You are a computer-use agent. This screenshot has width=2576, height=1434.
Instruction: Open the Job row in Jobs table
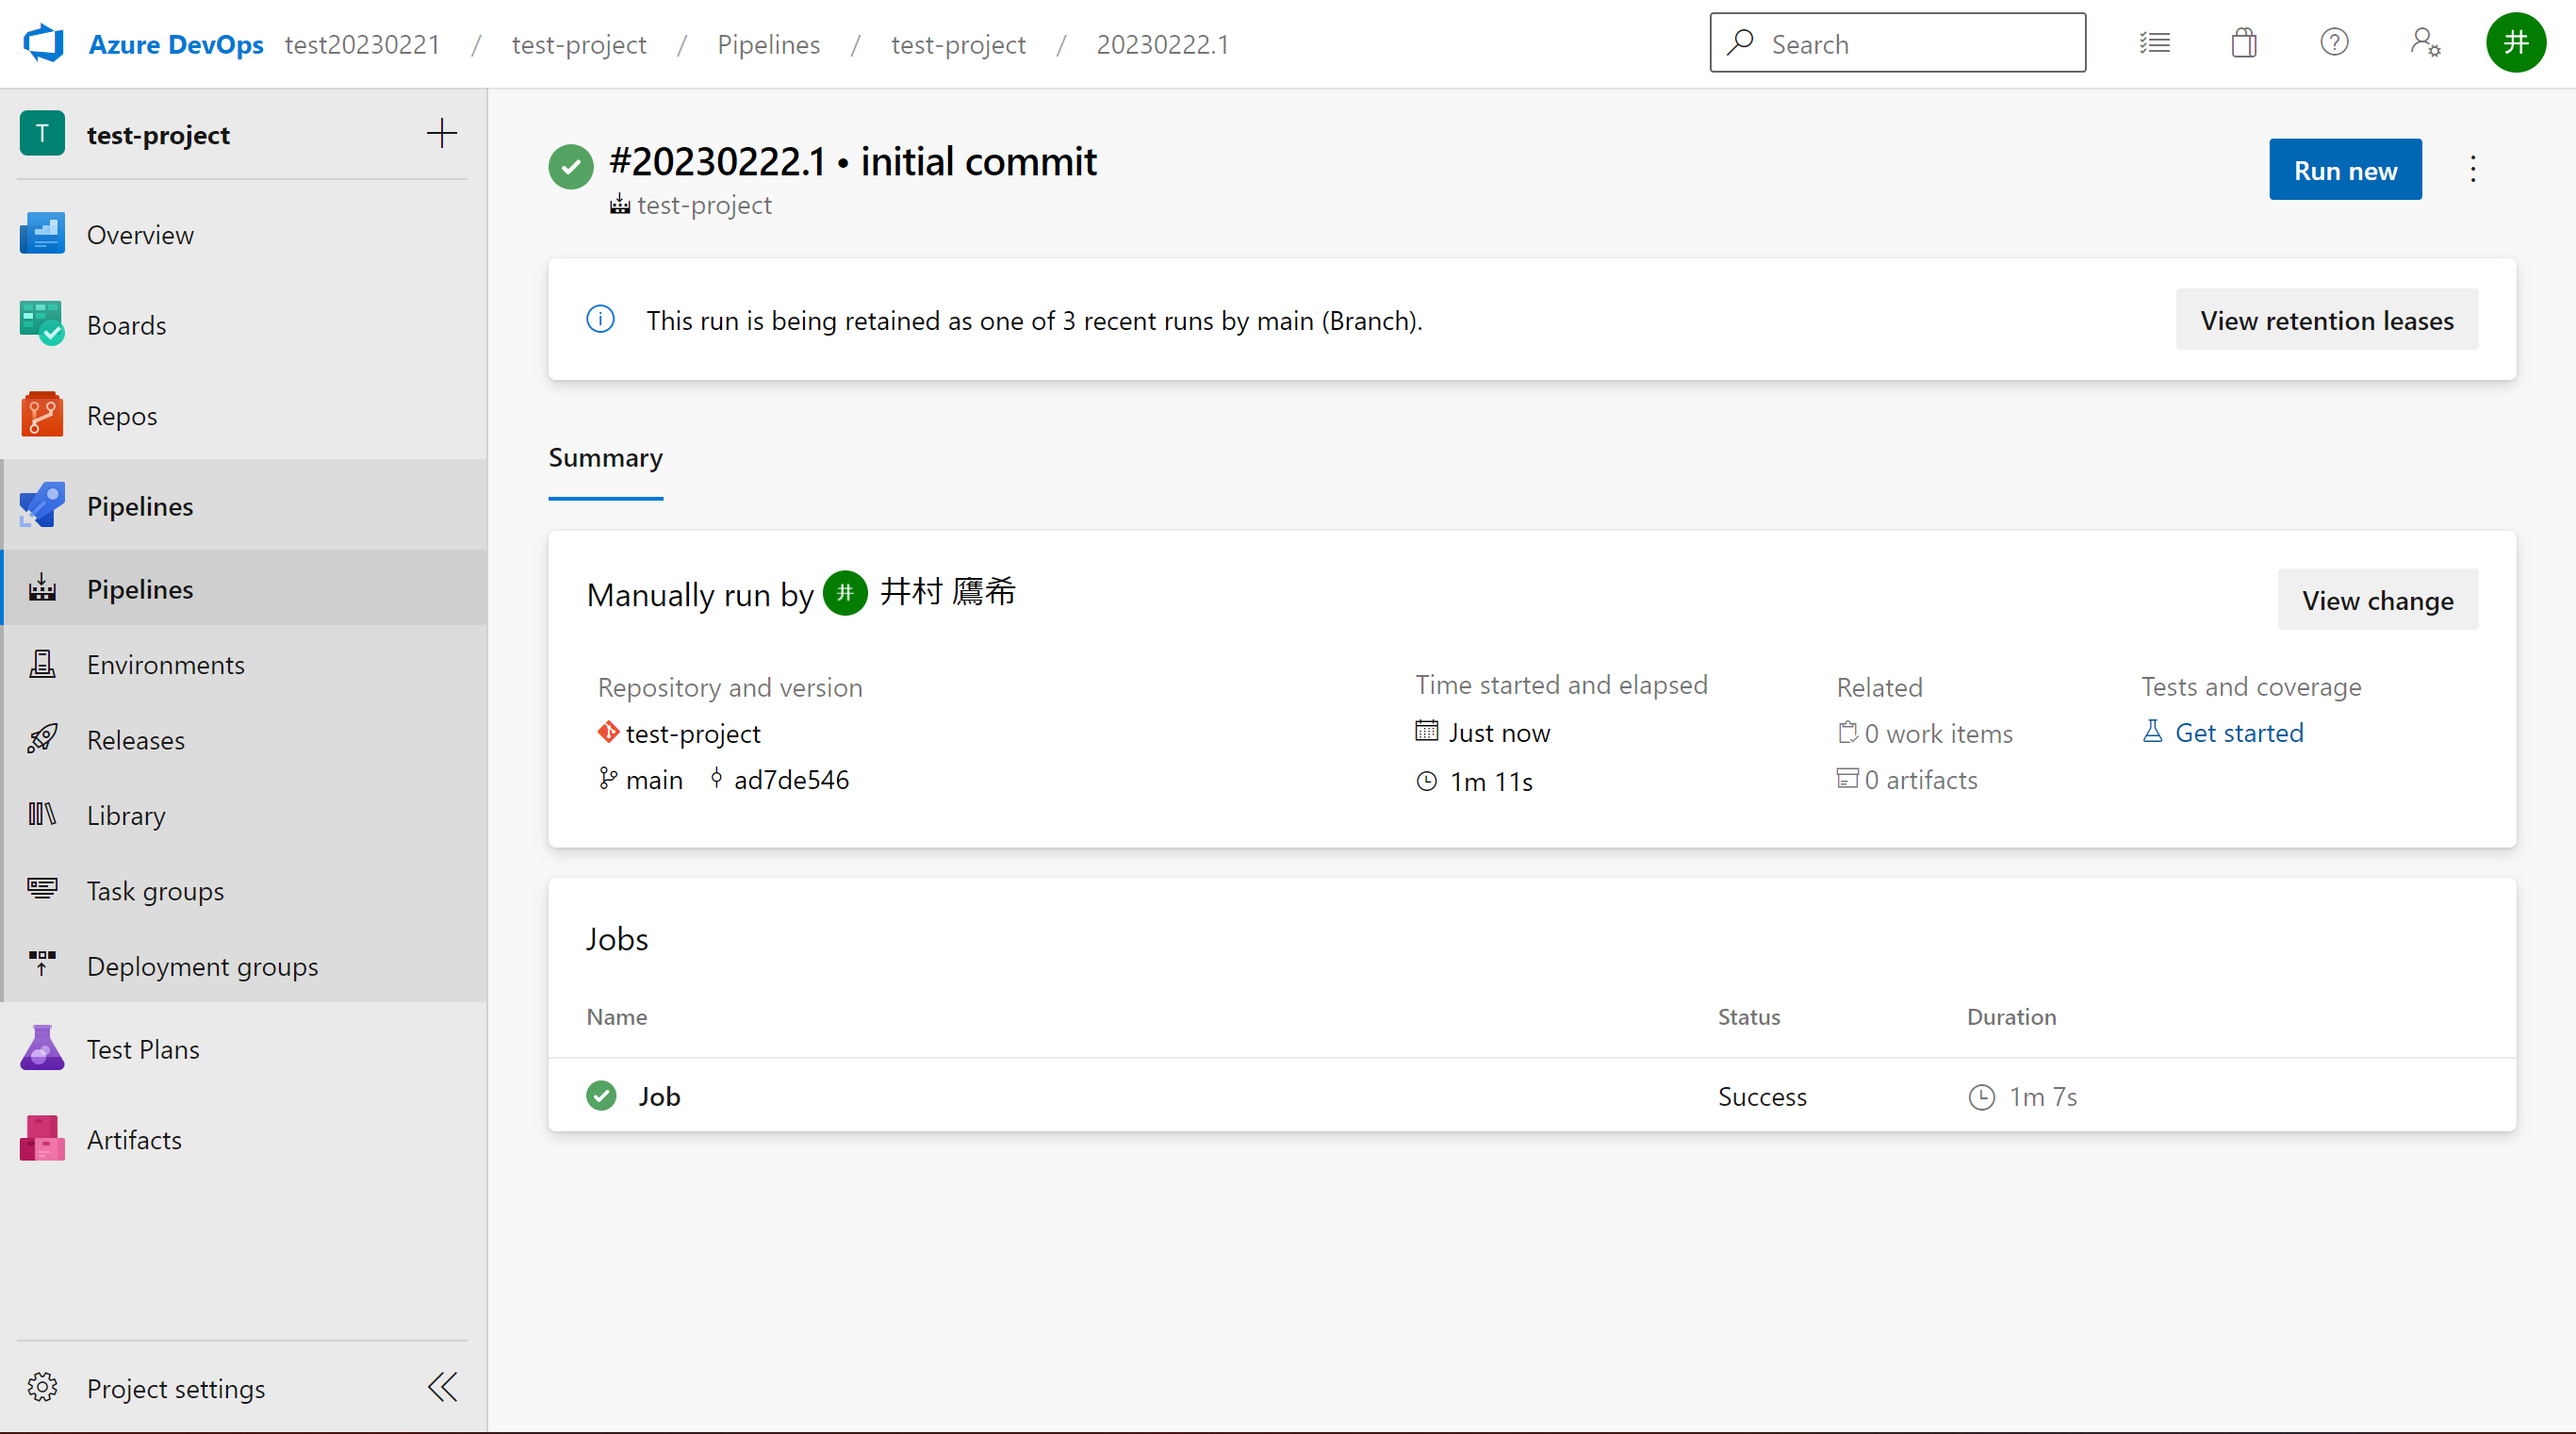659,1096
